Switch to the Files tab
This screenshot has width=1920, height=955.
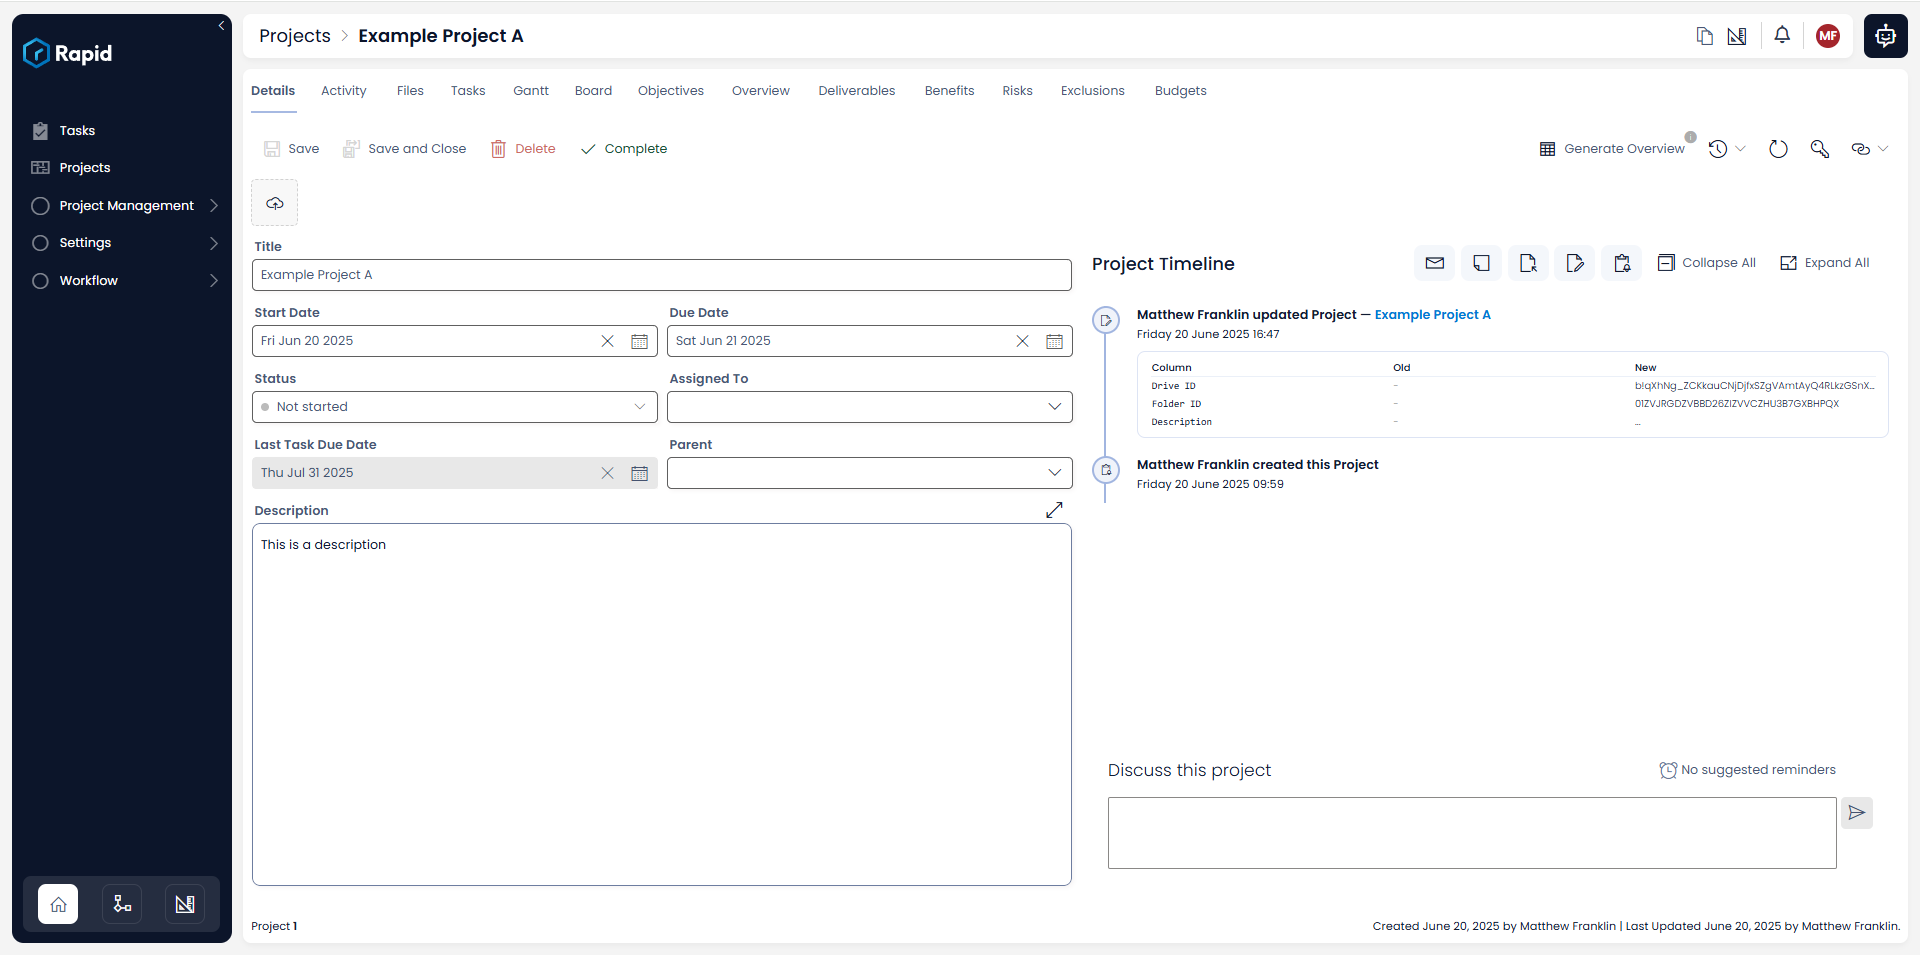point(410,91)
